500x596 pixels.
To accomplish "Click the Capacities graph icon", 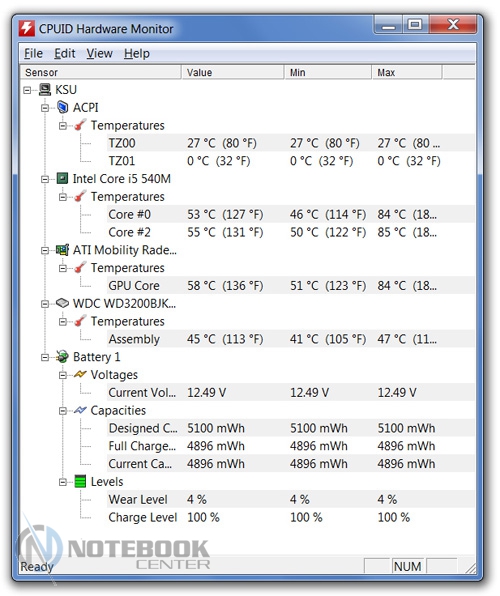I will (80, 410).
